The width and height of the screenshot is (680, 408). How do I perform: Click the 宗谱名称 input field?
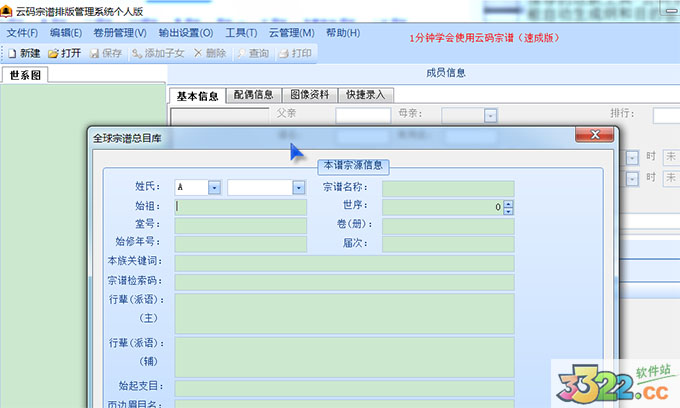(448, 189)
